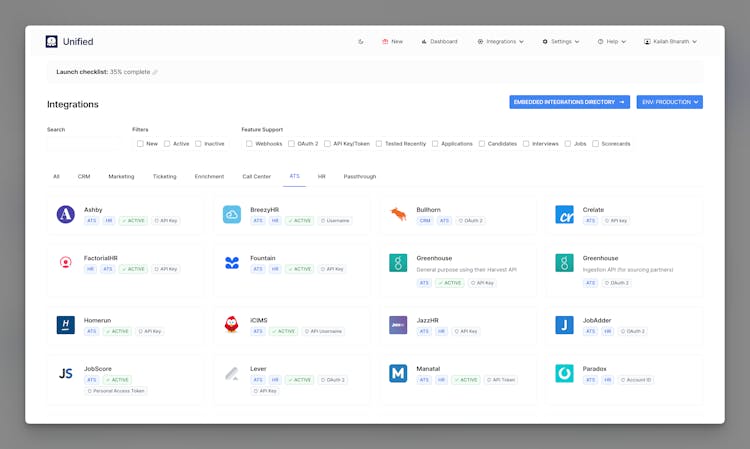Open the Manatal integration icon
750x449 pixels.
398,373
